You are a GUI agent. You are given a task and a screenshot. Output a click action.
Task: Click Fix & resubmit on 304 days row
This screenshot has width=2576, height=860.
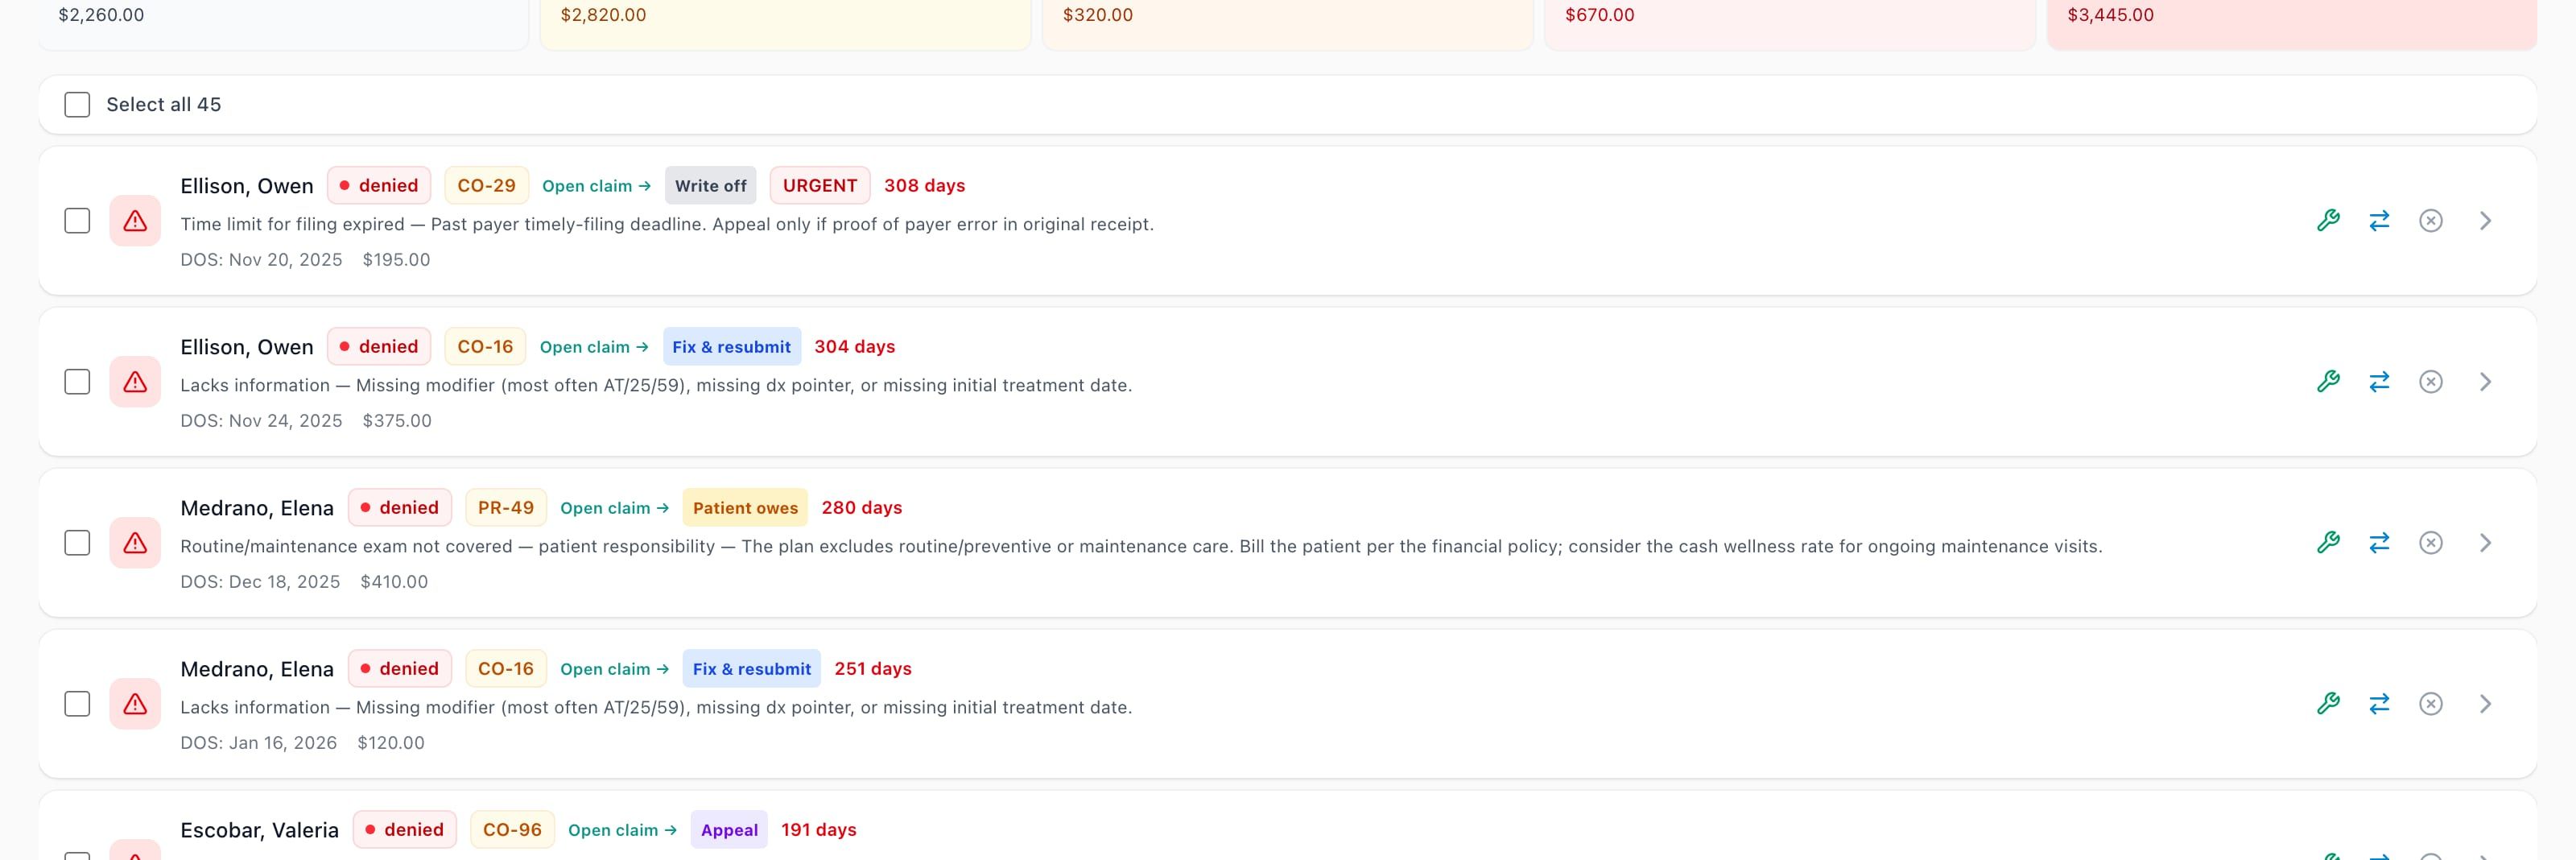(x=731, y=347)
